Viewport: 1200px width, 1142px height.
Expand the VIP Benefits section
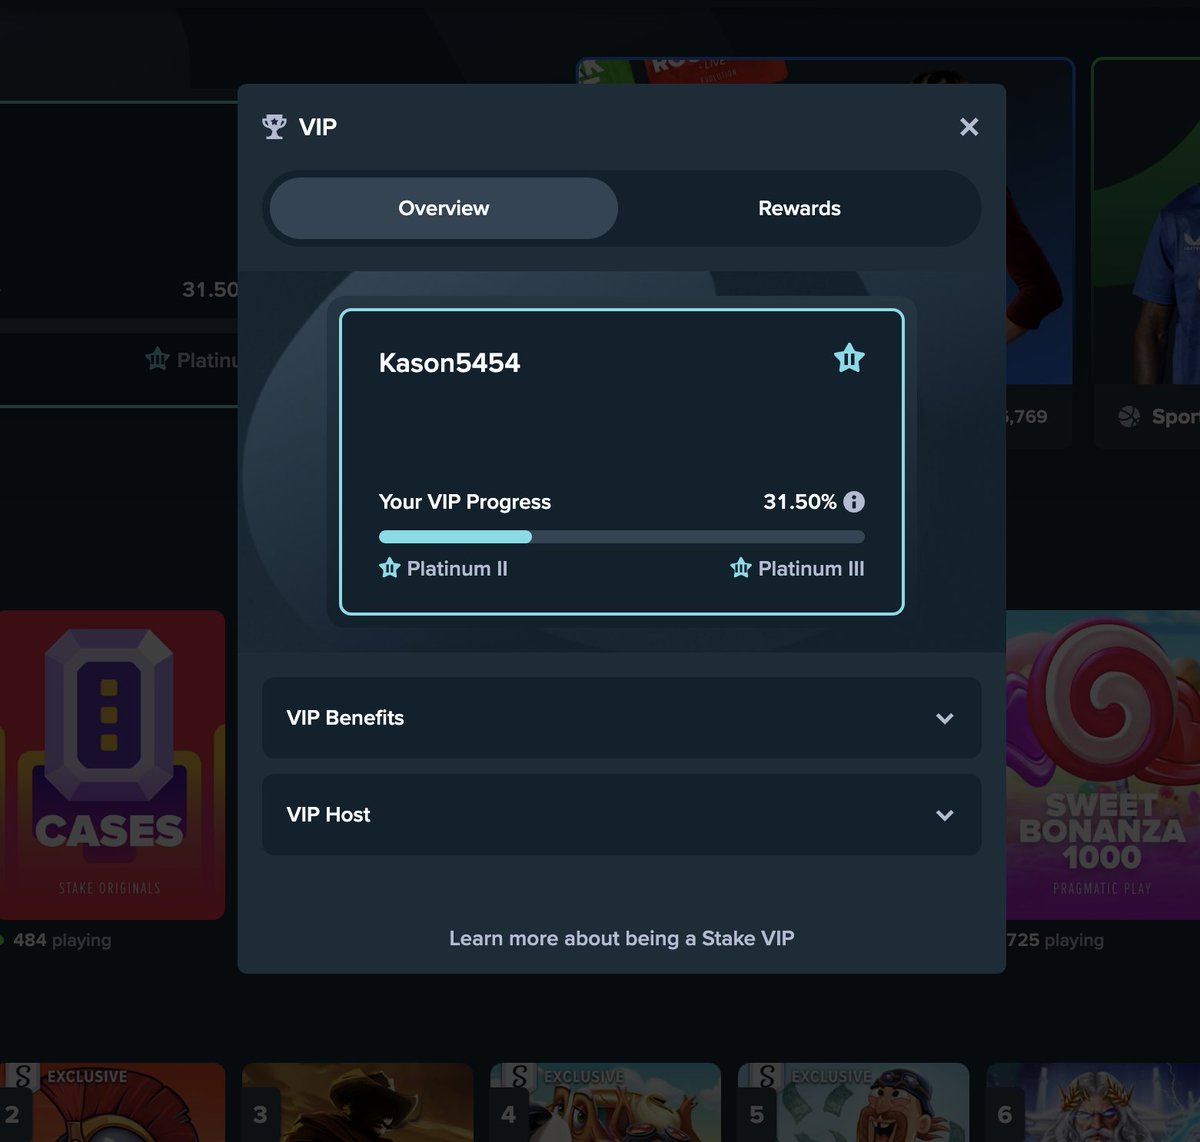621,718
